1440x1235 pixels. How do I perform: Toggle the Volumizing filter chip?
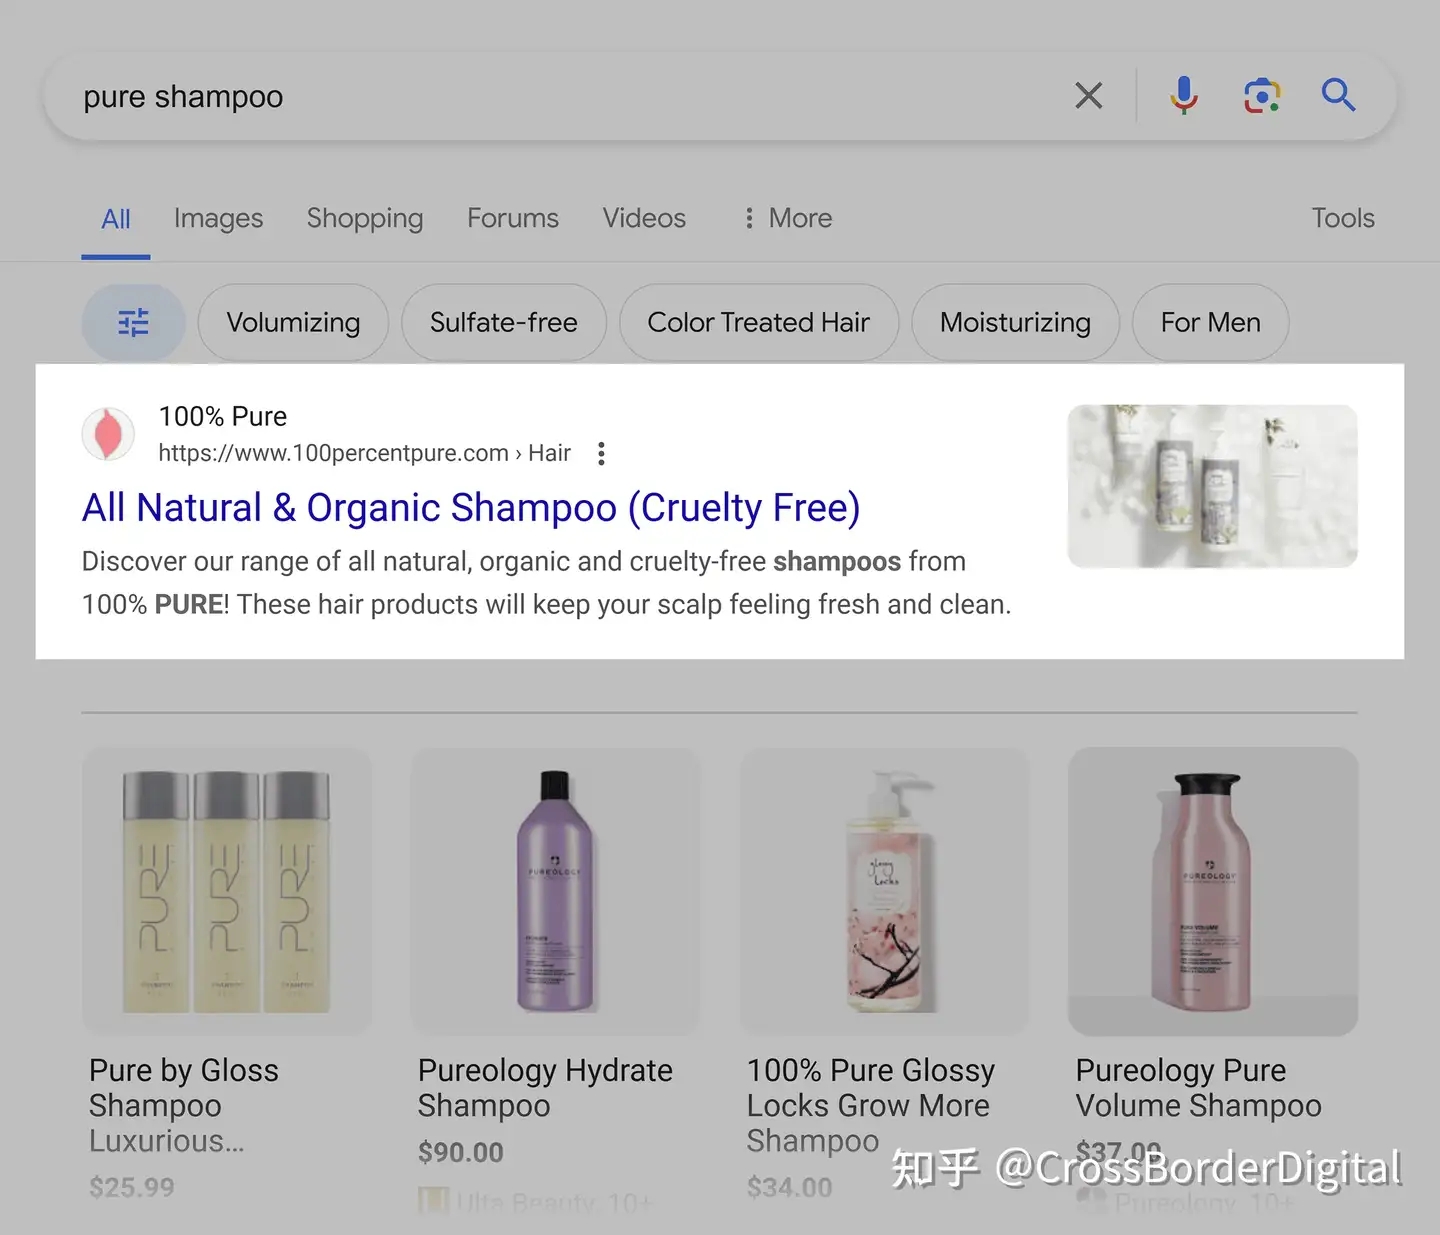click(x=293, y=322)
